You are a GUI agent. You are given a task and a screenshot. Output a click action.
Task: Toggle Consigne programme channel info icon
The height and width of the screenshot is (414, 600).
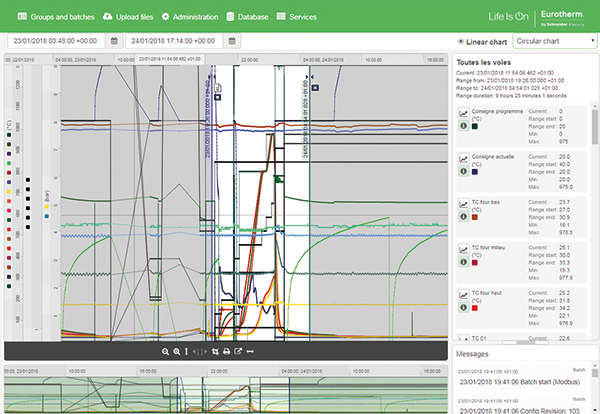pyautogui.click(x=464, y=127)
